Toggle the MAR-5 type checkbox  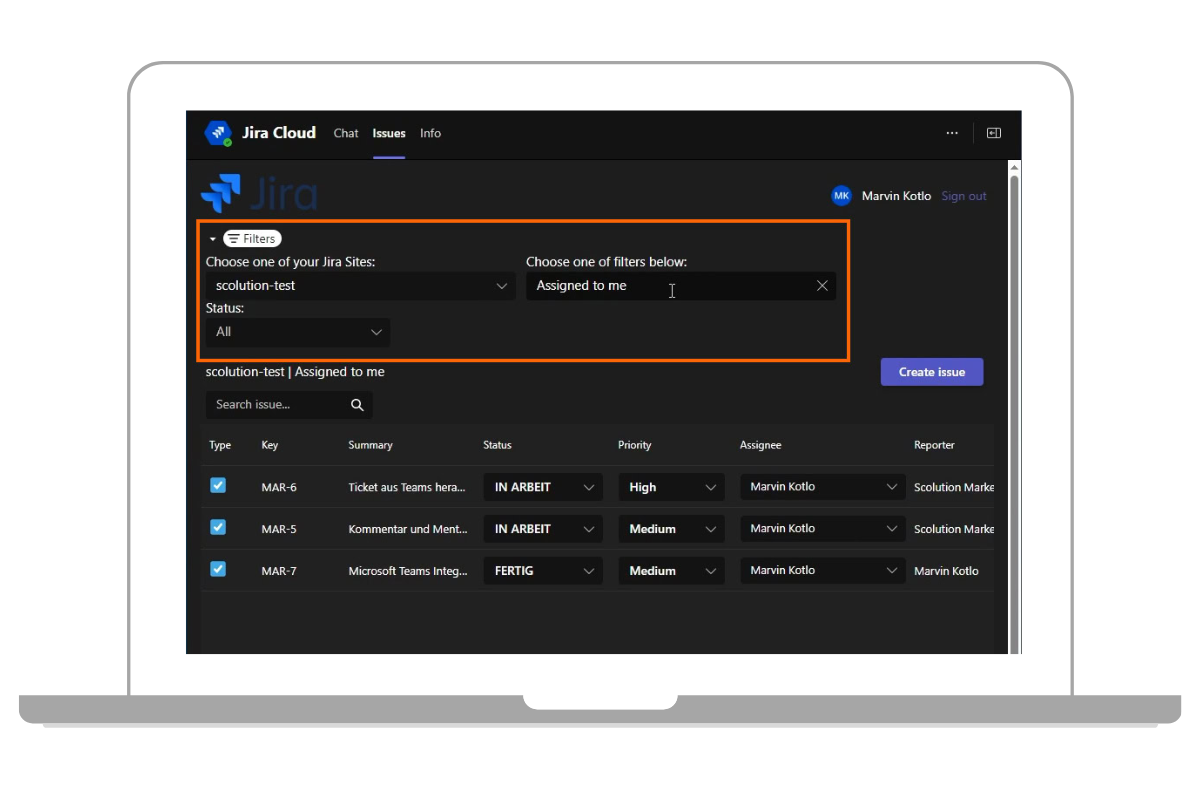coord(218,528)
